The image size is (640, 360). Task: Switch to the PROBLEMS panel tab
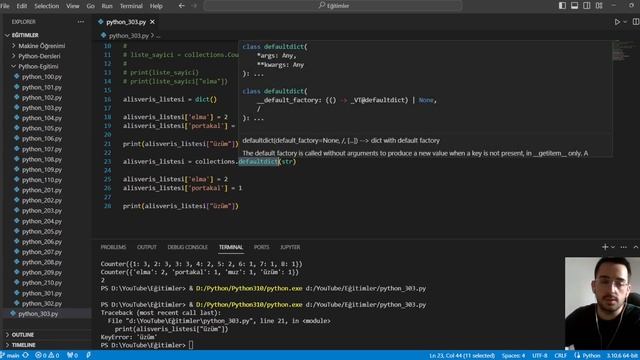113,247
